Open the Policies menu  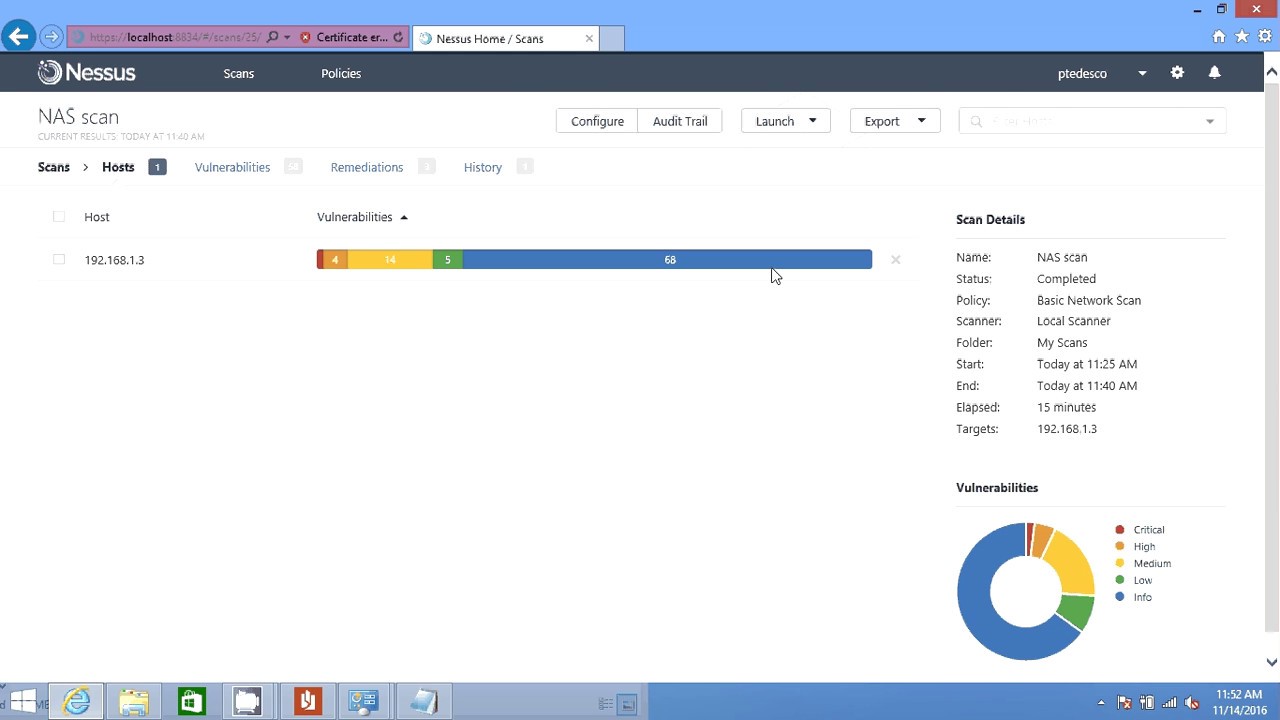coord(341,73)
